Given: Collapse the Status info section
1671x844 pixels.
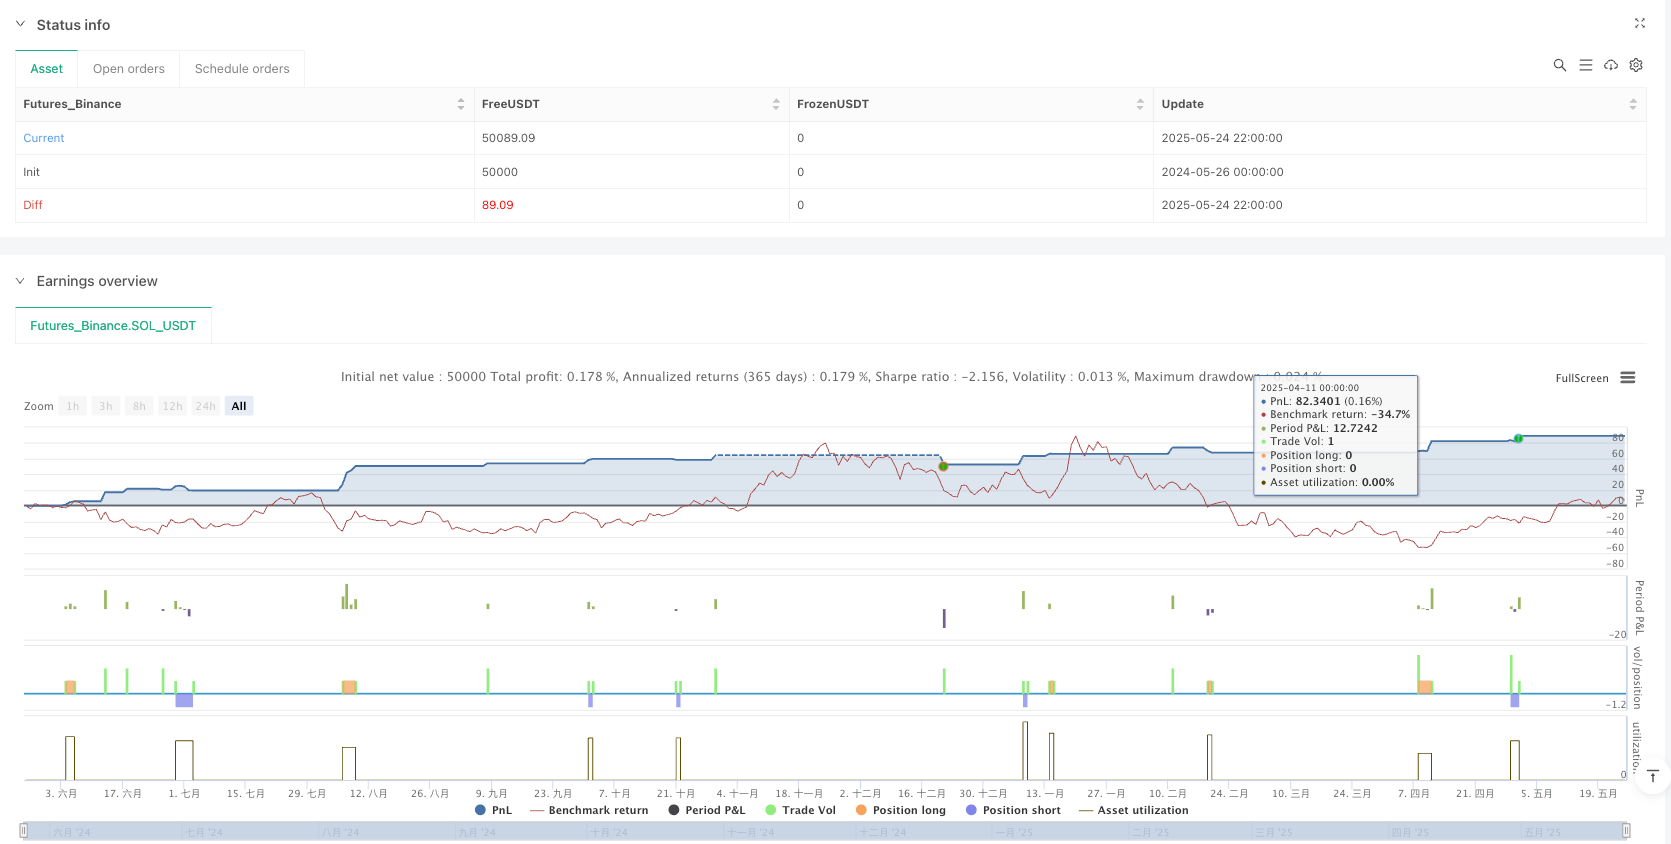Looking at the screenshot, I should pos(20,24).
